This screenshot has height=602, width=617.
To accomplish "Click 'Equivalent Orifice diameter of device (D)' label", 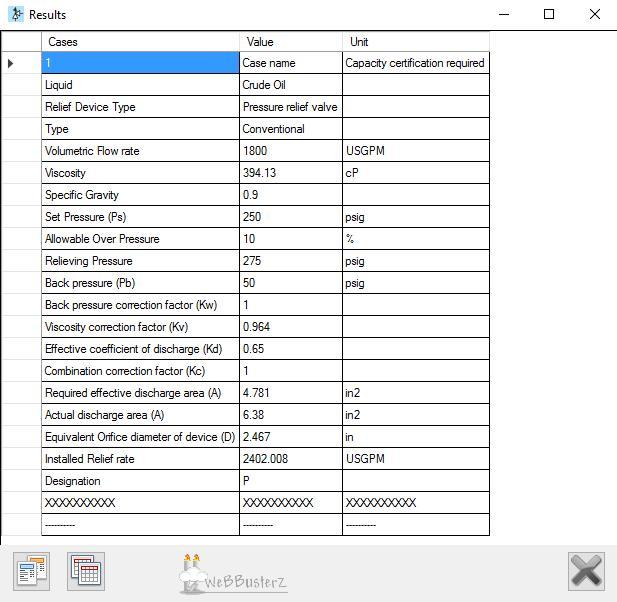I will (x=140, y=437).
